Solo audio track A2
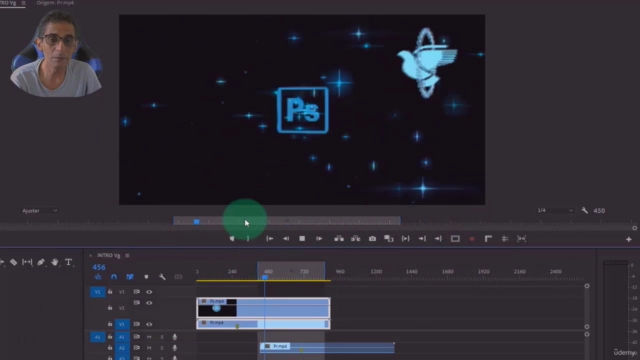Image resolution: width=640 pixels, height=360 pixels. pos(162,348)
